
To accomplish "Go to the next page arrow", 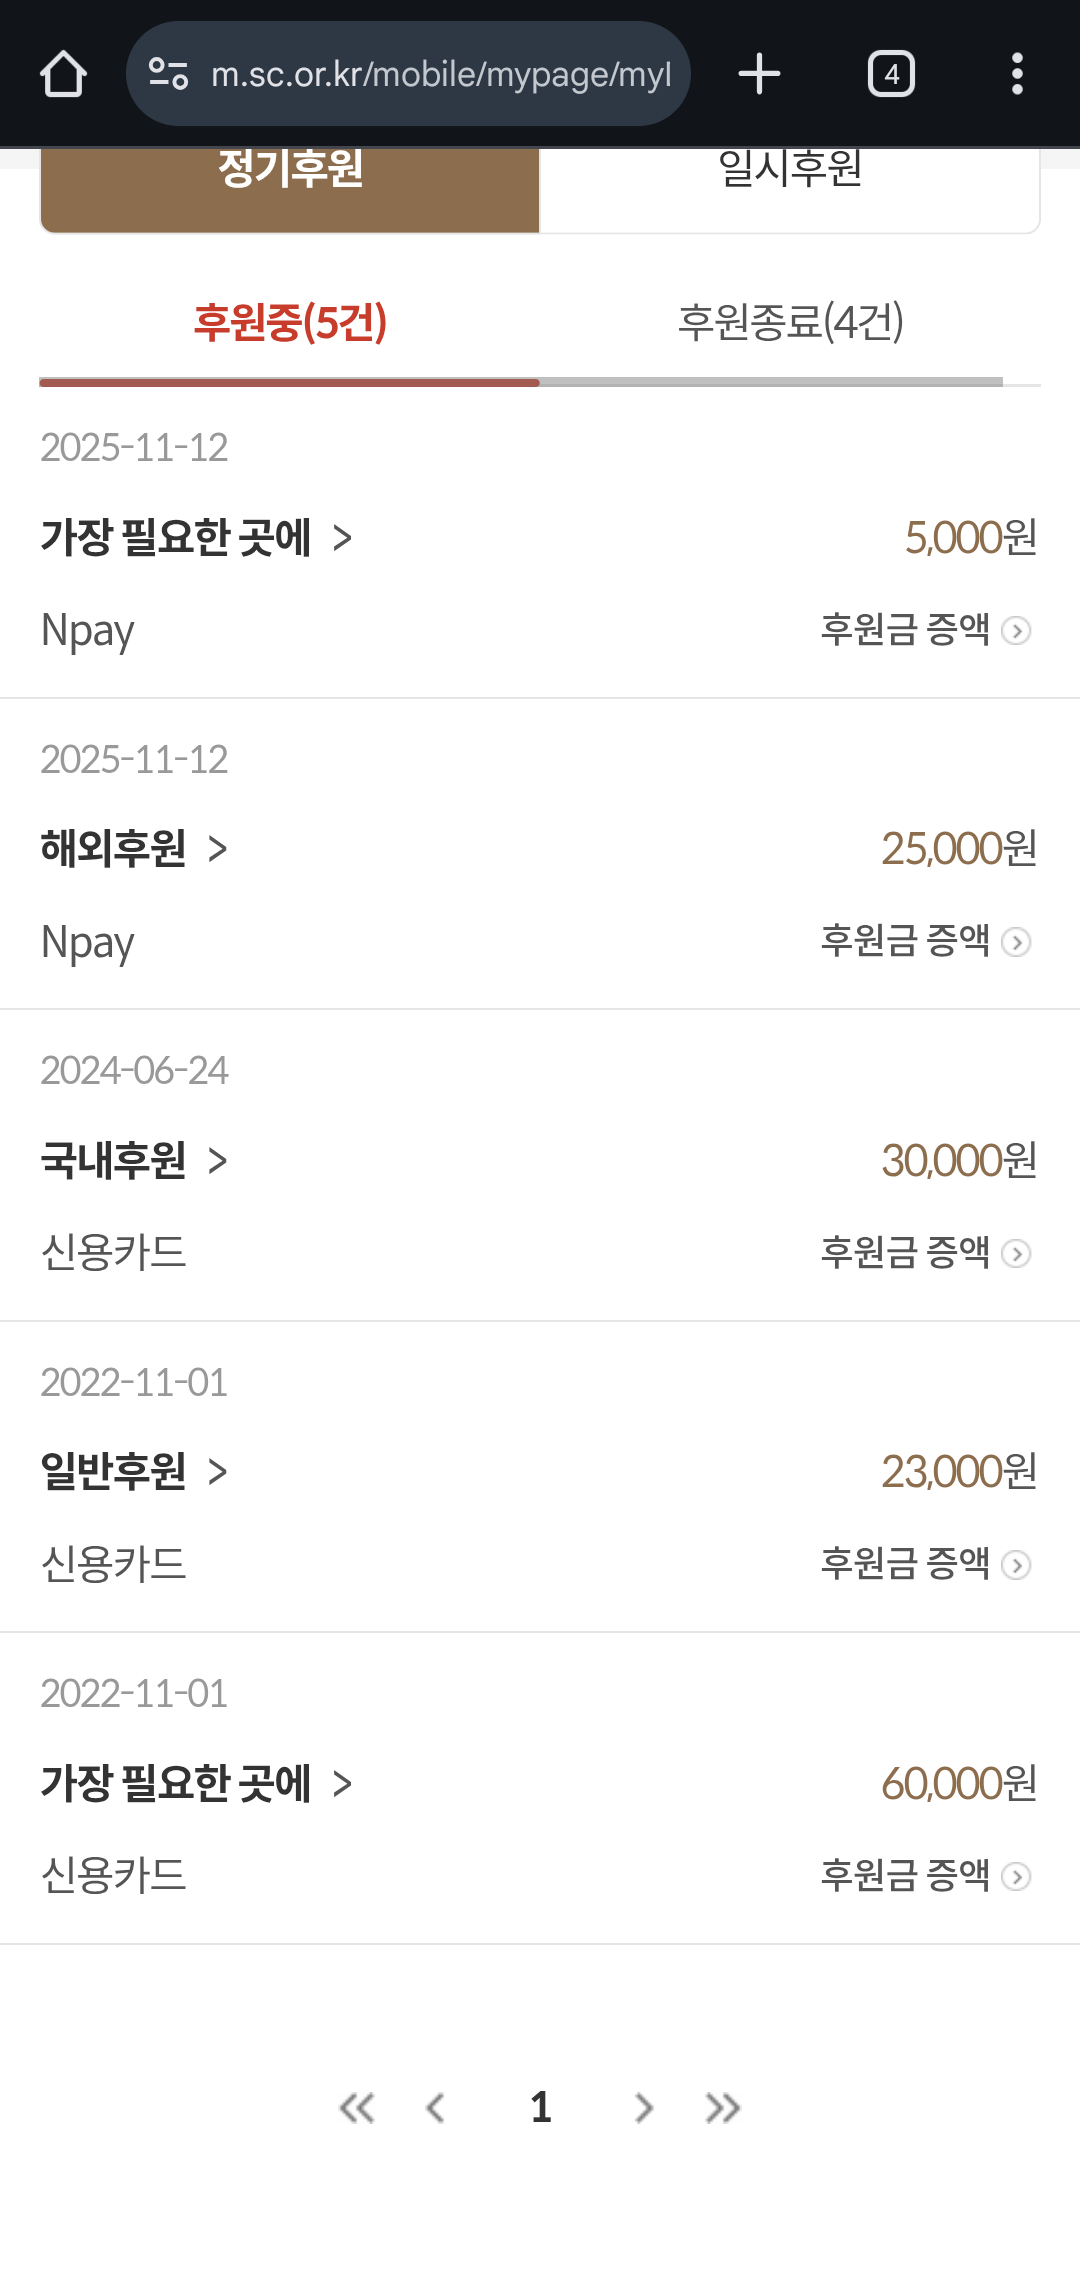I will 644,2108.
